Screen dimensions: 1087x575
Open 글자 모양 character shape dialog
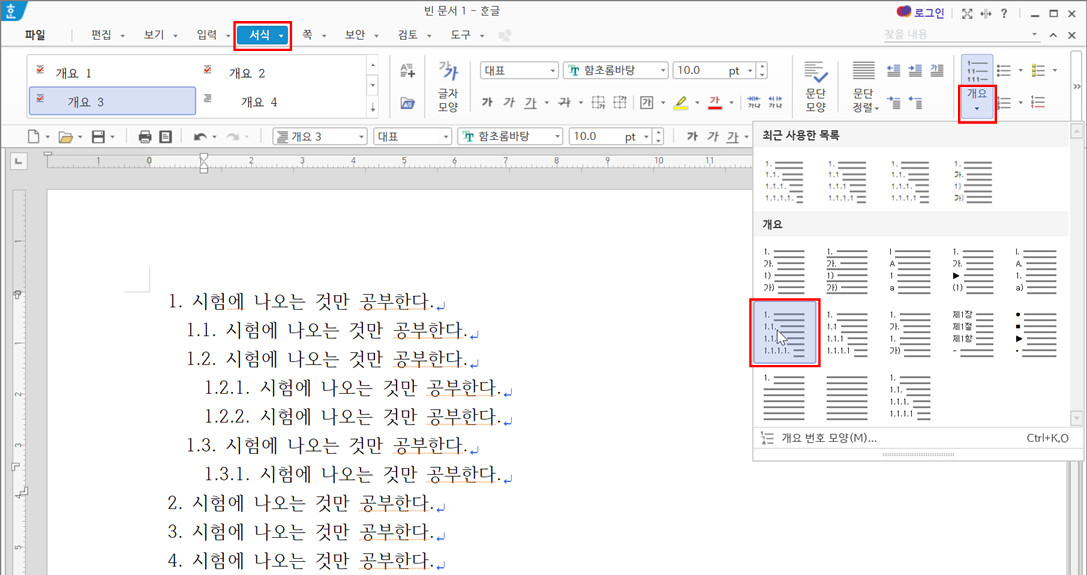tap(448, 86)
